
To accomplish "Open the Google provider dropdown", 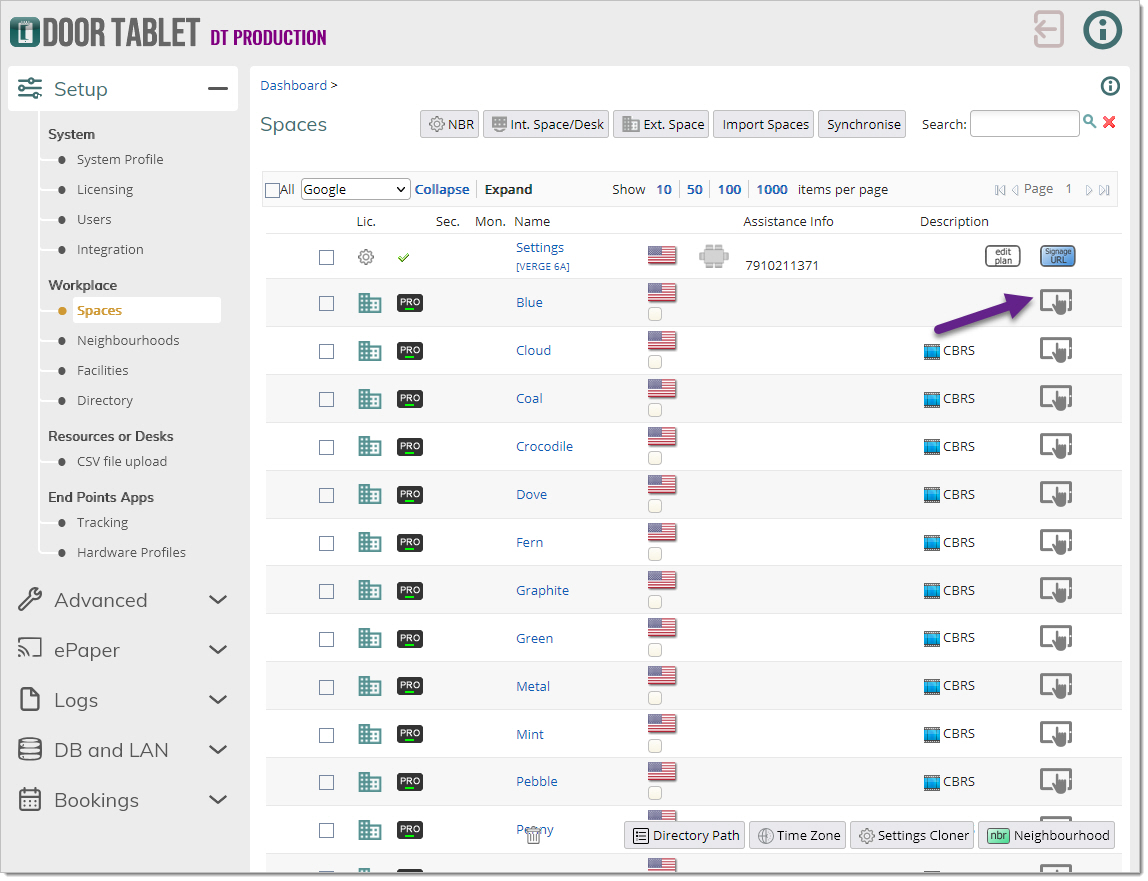I will click(355, 189).
